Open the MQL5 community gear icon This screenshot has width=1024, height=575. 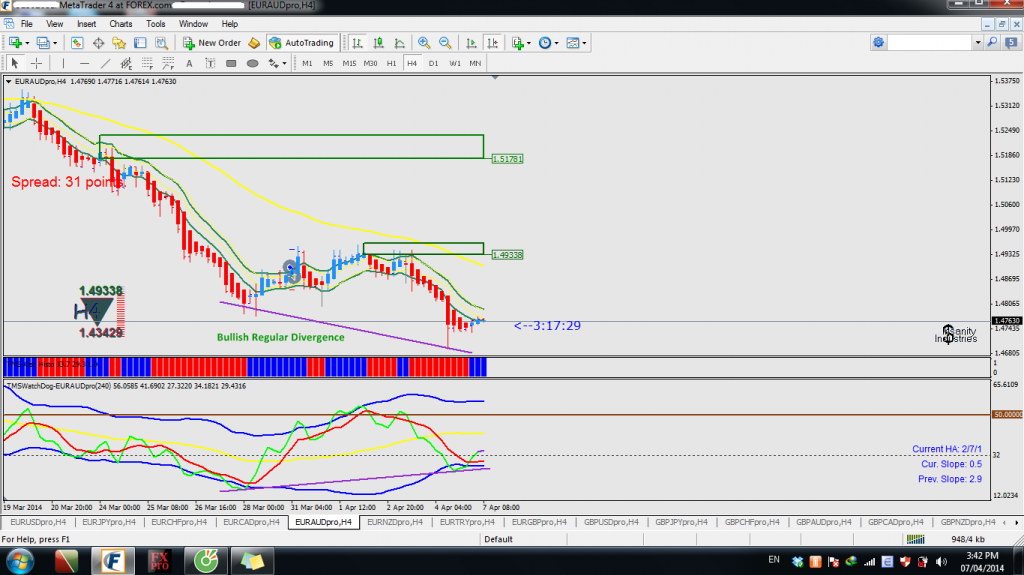point(878,42)
